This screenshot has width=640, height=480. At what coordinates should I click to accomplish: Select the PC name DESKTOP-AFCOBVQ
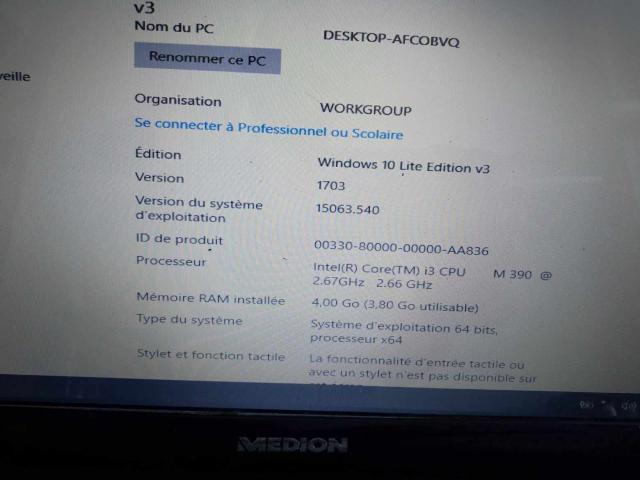pos(391,39)
